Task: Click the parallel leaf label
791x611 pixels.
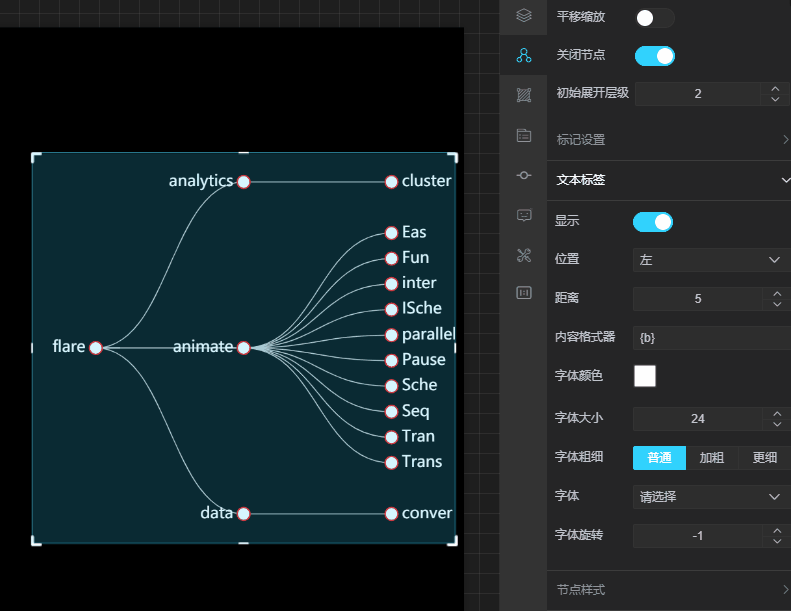Action: tap(428, 334)
